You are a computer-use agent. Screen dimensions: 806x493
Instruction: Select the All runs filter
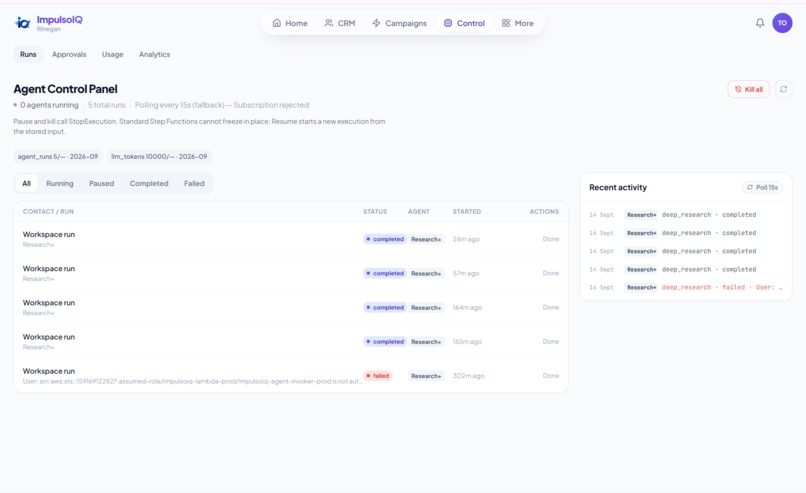pos(26,183)
